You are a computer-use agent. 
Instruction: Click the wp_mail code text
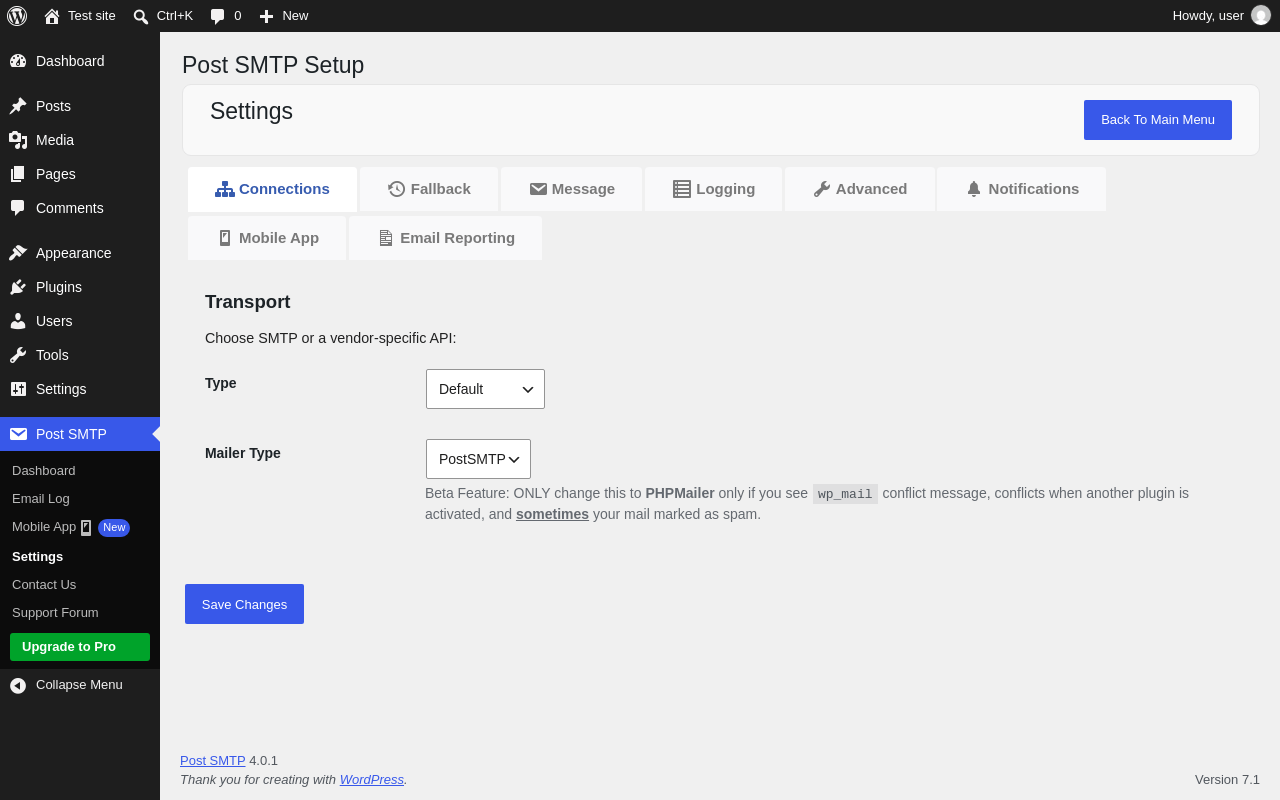pyautogui.click(x=845, y=494)
